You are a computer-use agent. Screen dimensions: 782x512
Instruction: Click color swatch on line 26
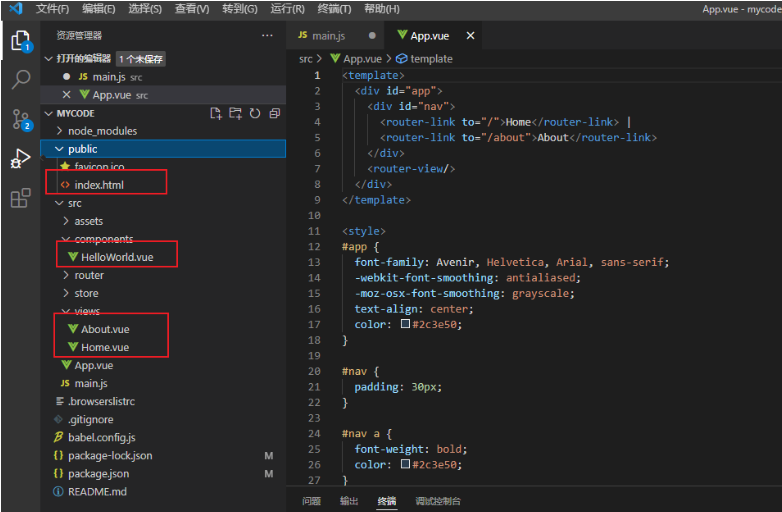(405, 464)
